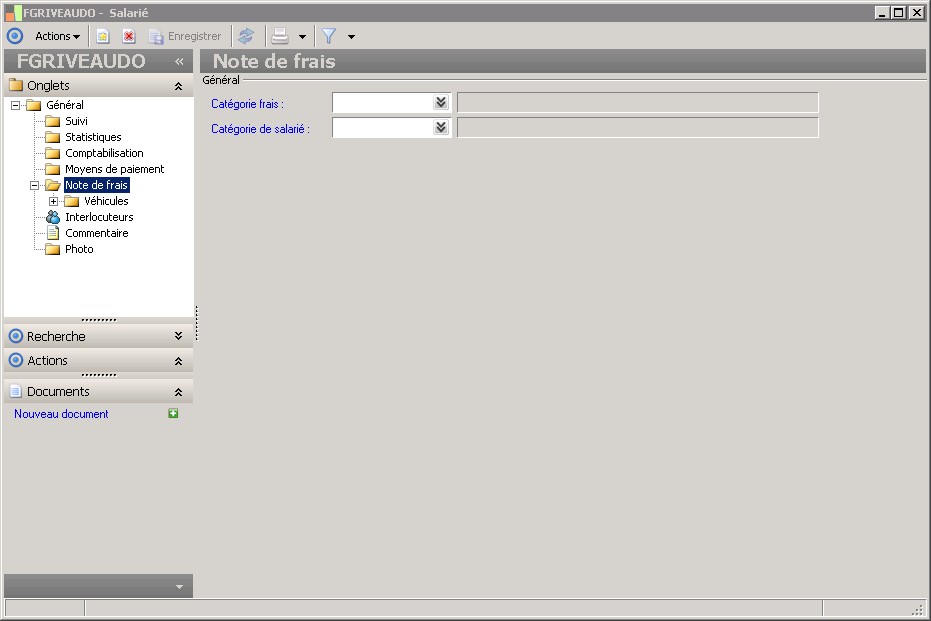
Task: Click the Recherche section icon
Action: pos(16,336)
